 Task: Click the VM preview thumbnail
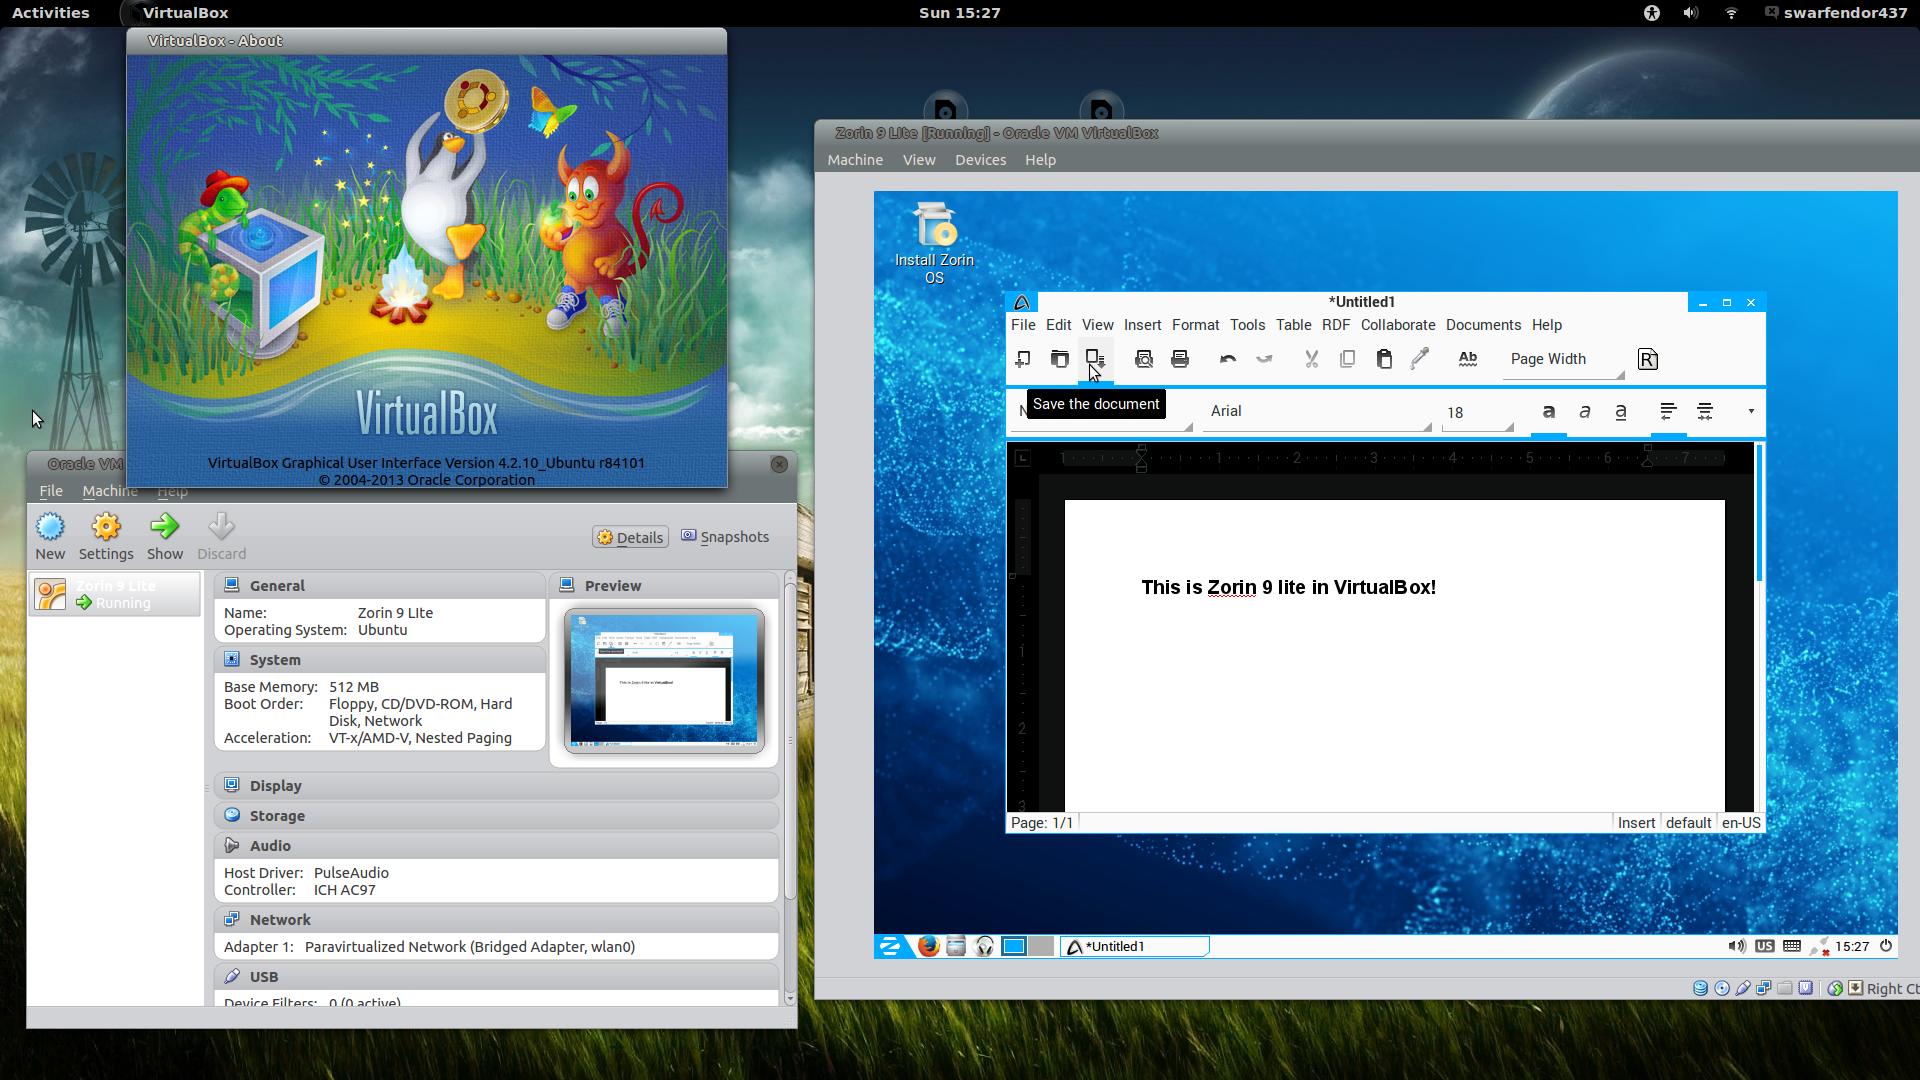(x=664, y=681)
